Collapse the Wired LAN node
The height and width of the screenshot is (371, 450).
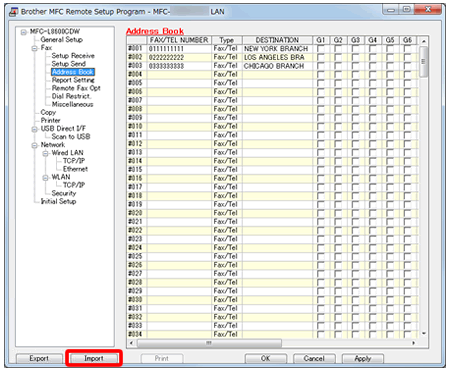point(45,153)
